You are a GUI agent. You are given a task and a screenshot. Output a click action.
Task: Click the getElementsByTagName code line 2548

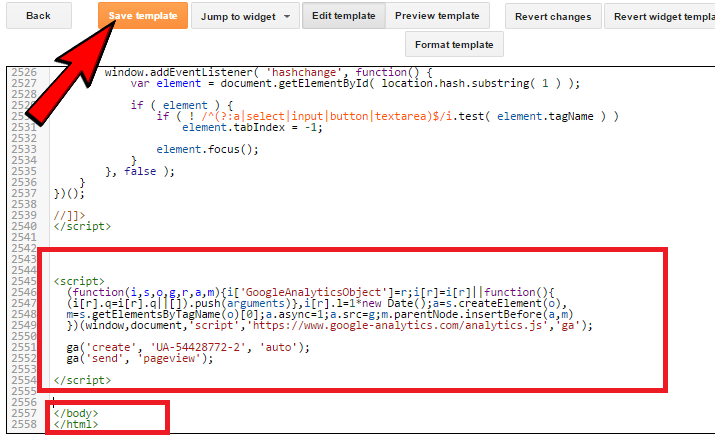point(320,314)
